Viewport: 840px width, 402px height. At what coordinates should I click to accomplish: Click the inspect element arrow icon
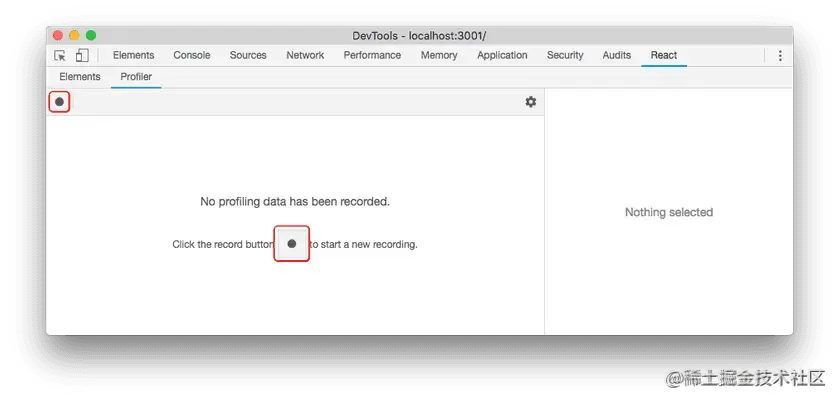coord(60,55)
